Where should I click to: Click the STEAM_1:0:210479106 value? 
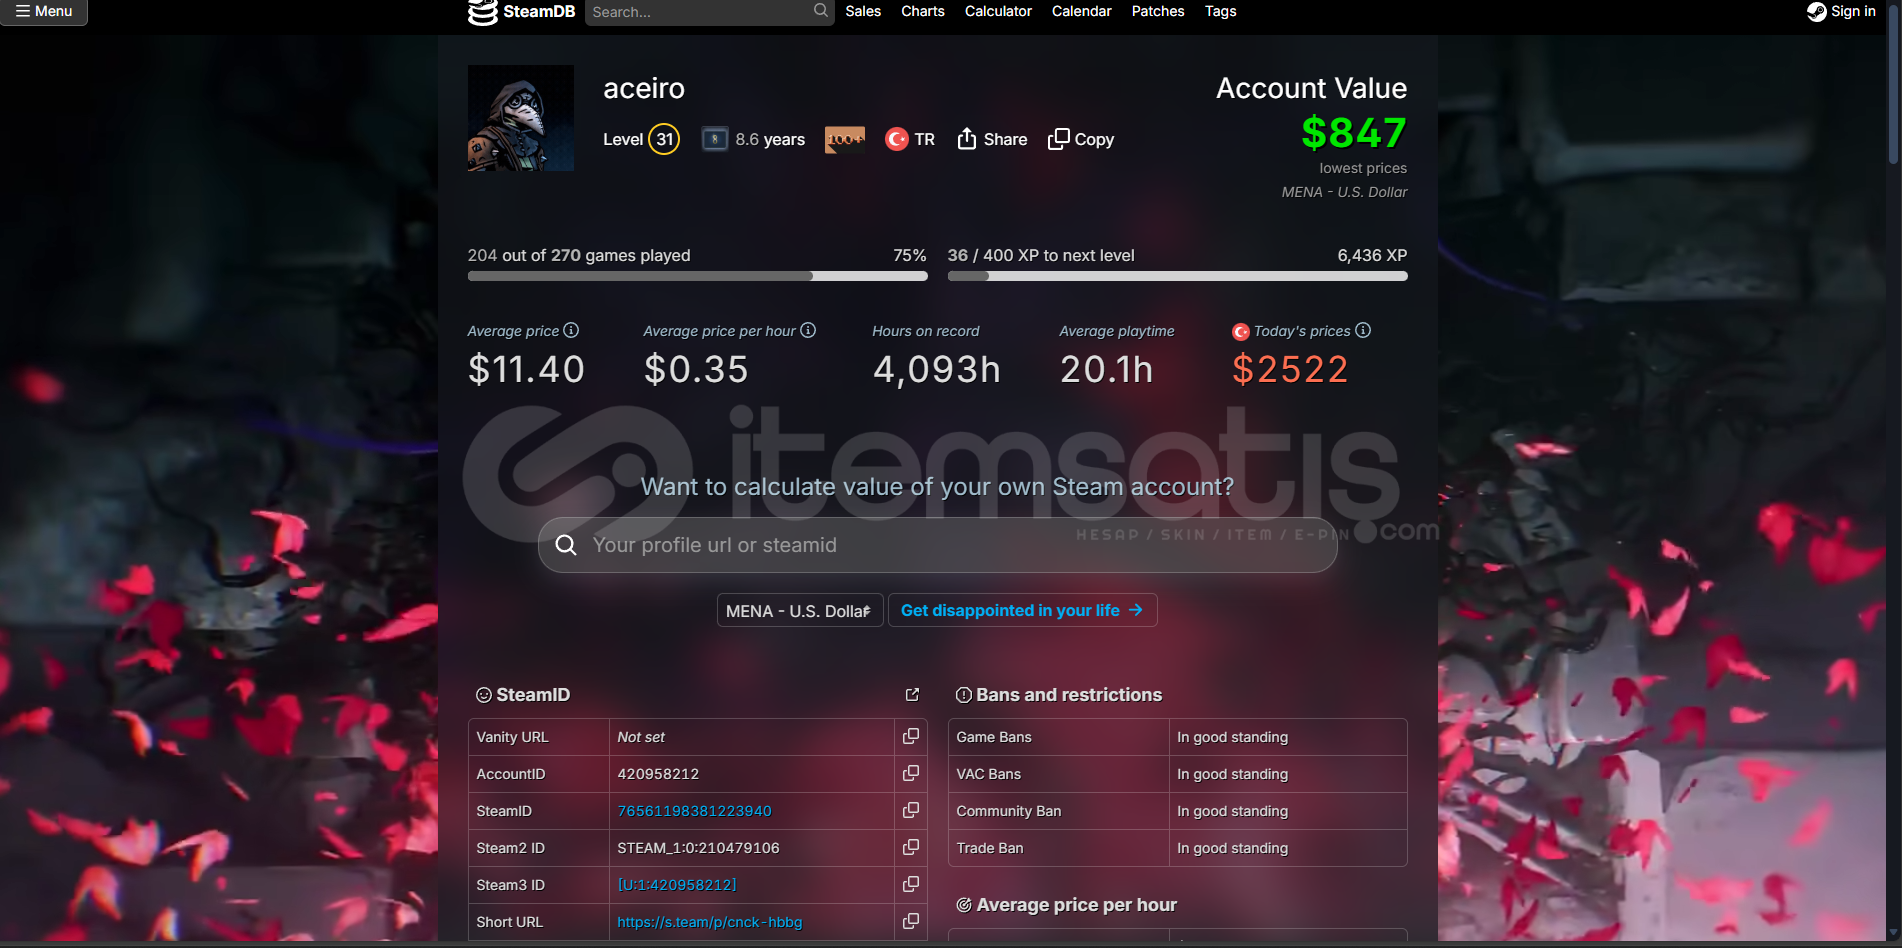pos(698,848)
